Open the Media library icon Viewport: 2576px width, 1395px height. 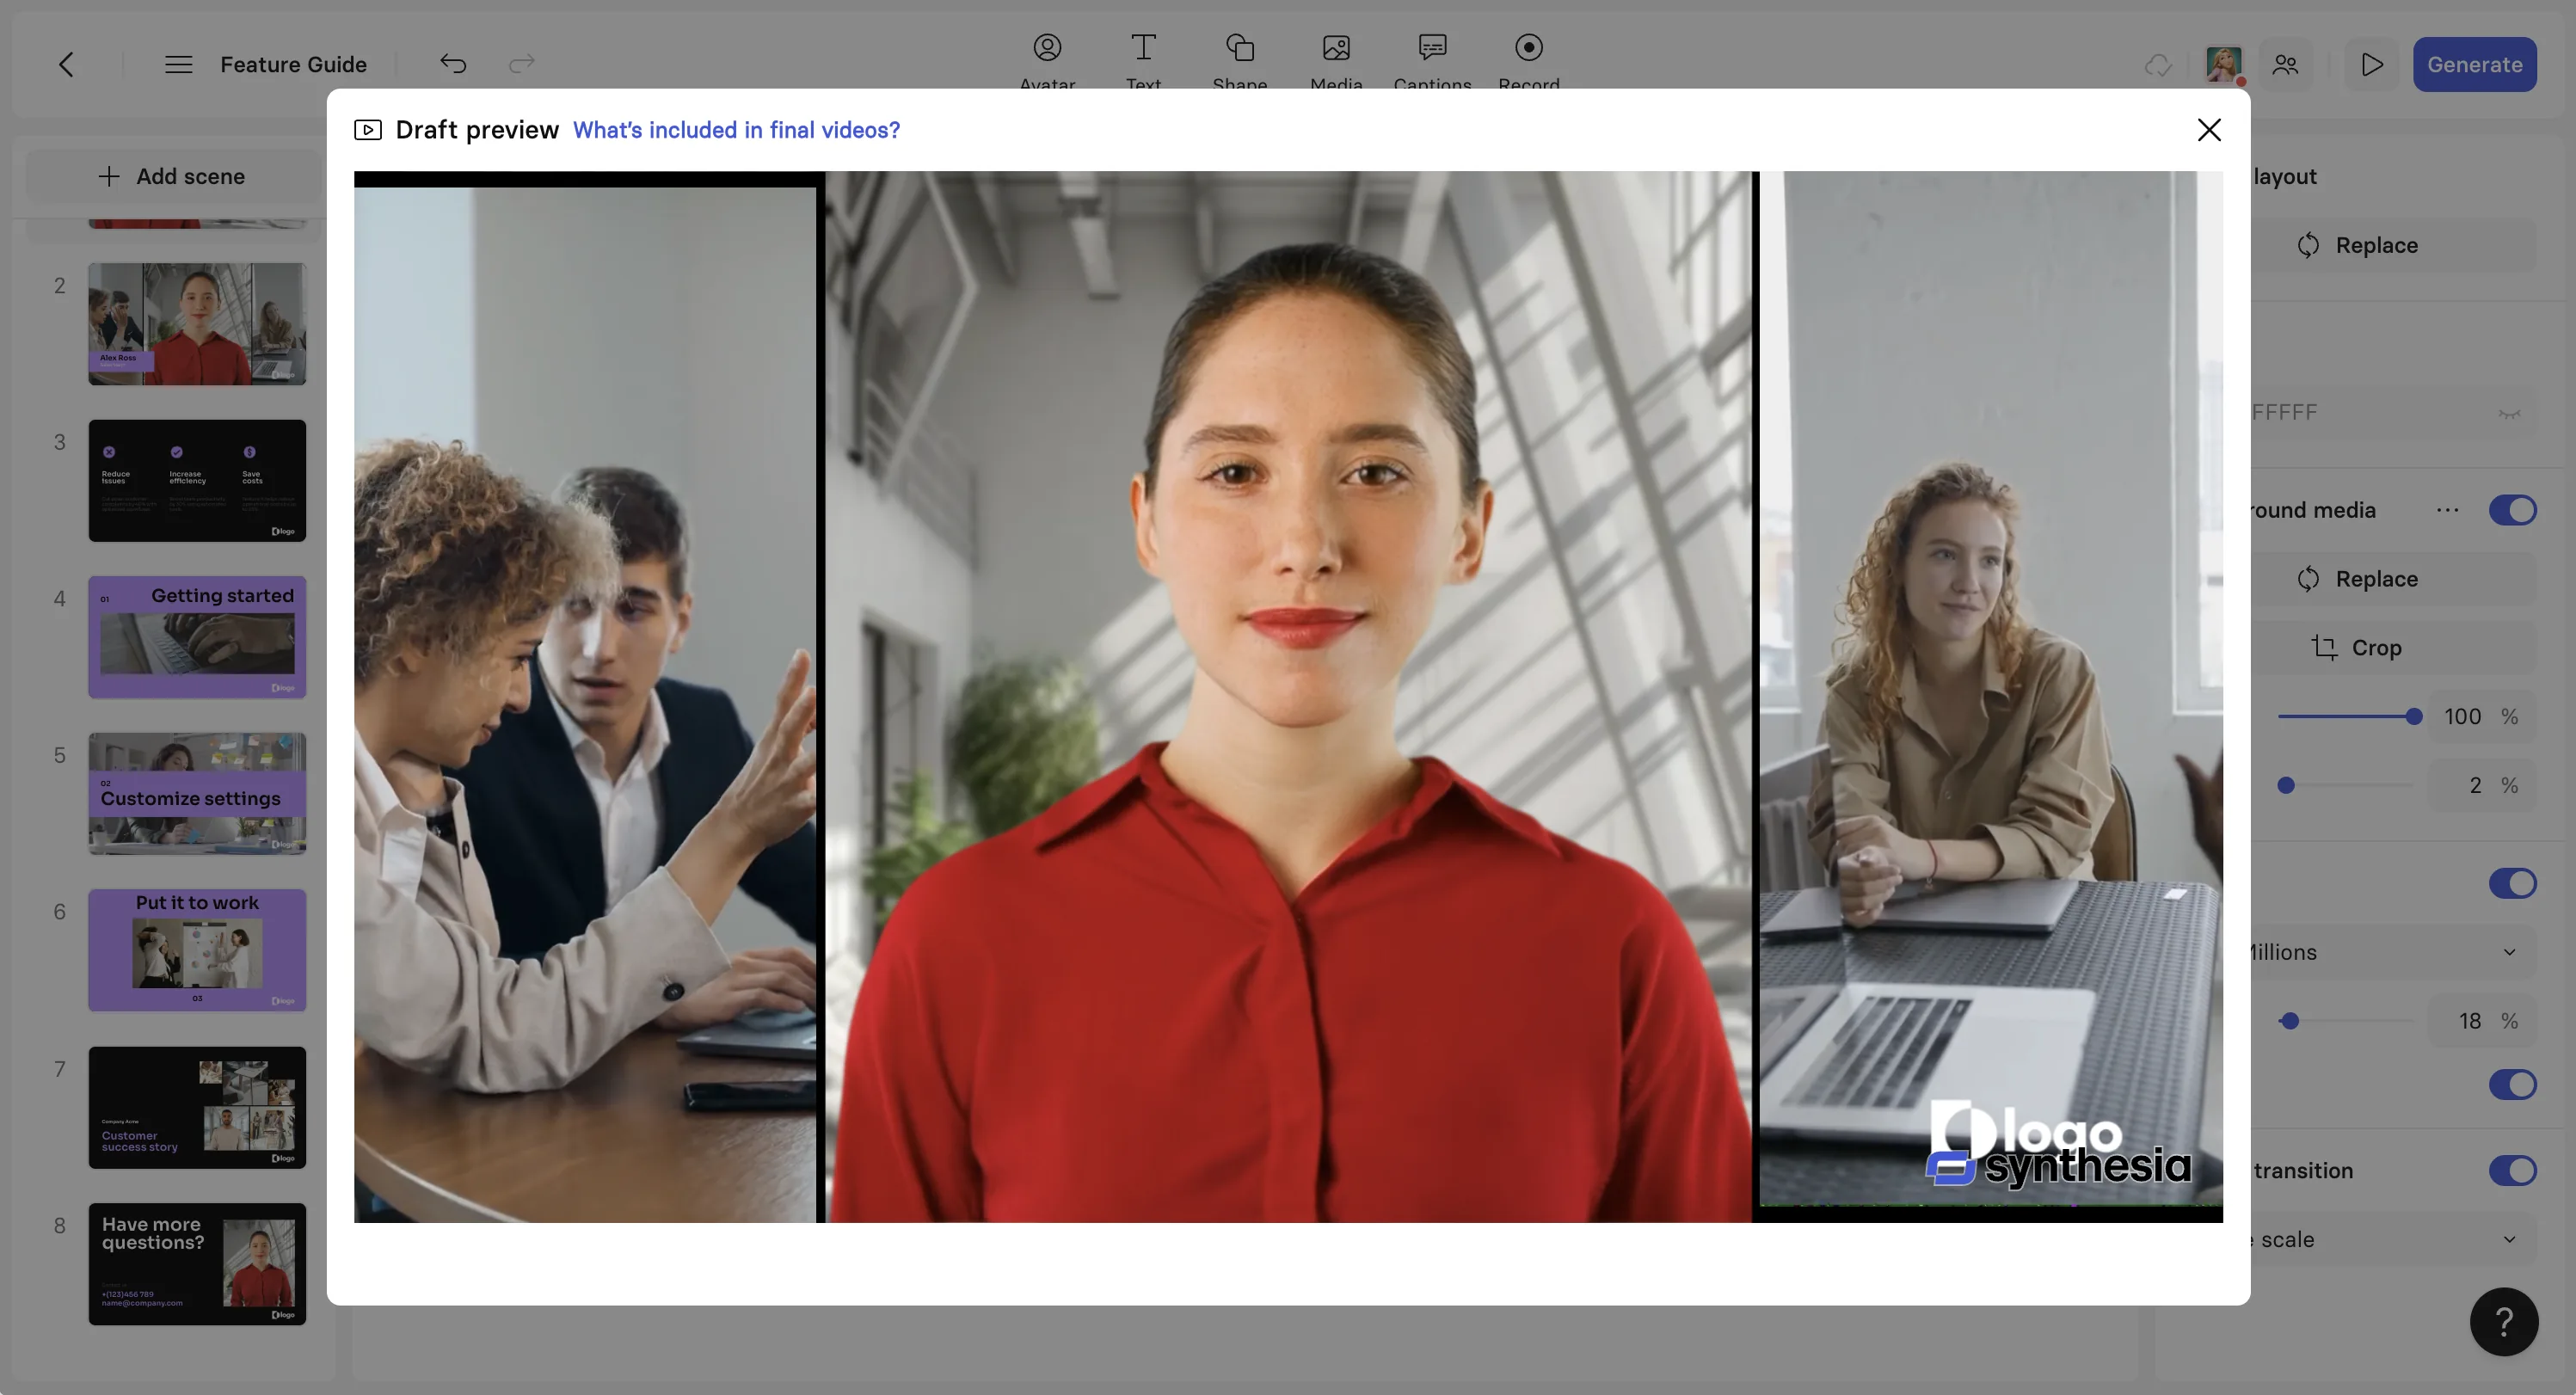click(1336, 48)
